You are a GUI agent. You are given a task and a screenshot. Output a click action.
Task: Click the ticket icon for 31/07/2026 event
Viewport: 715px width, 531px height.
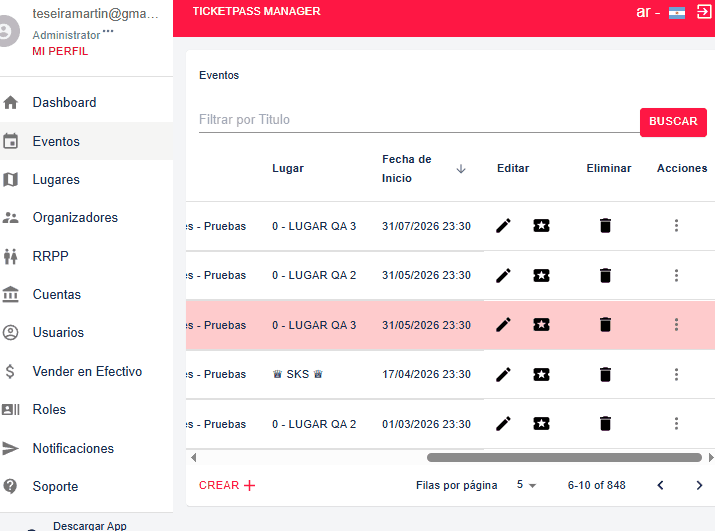tap(541, 226)
